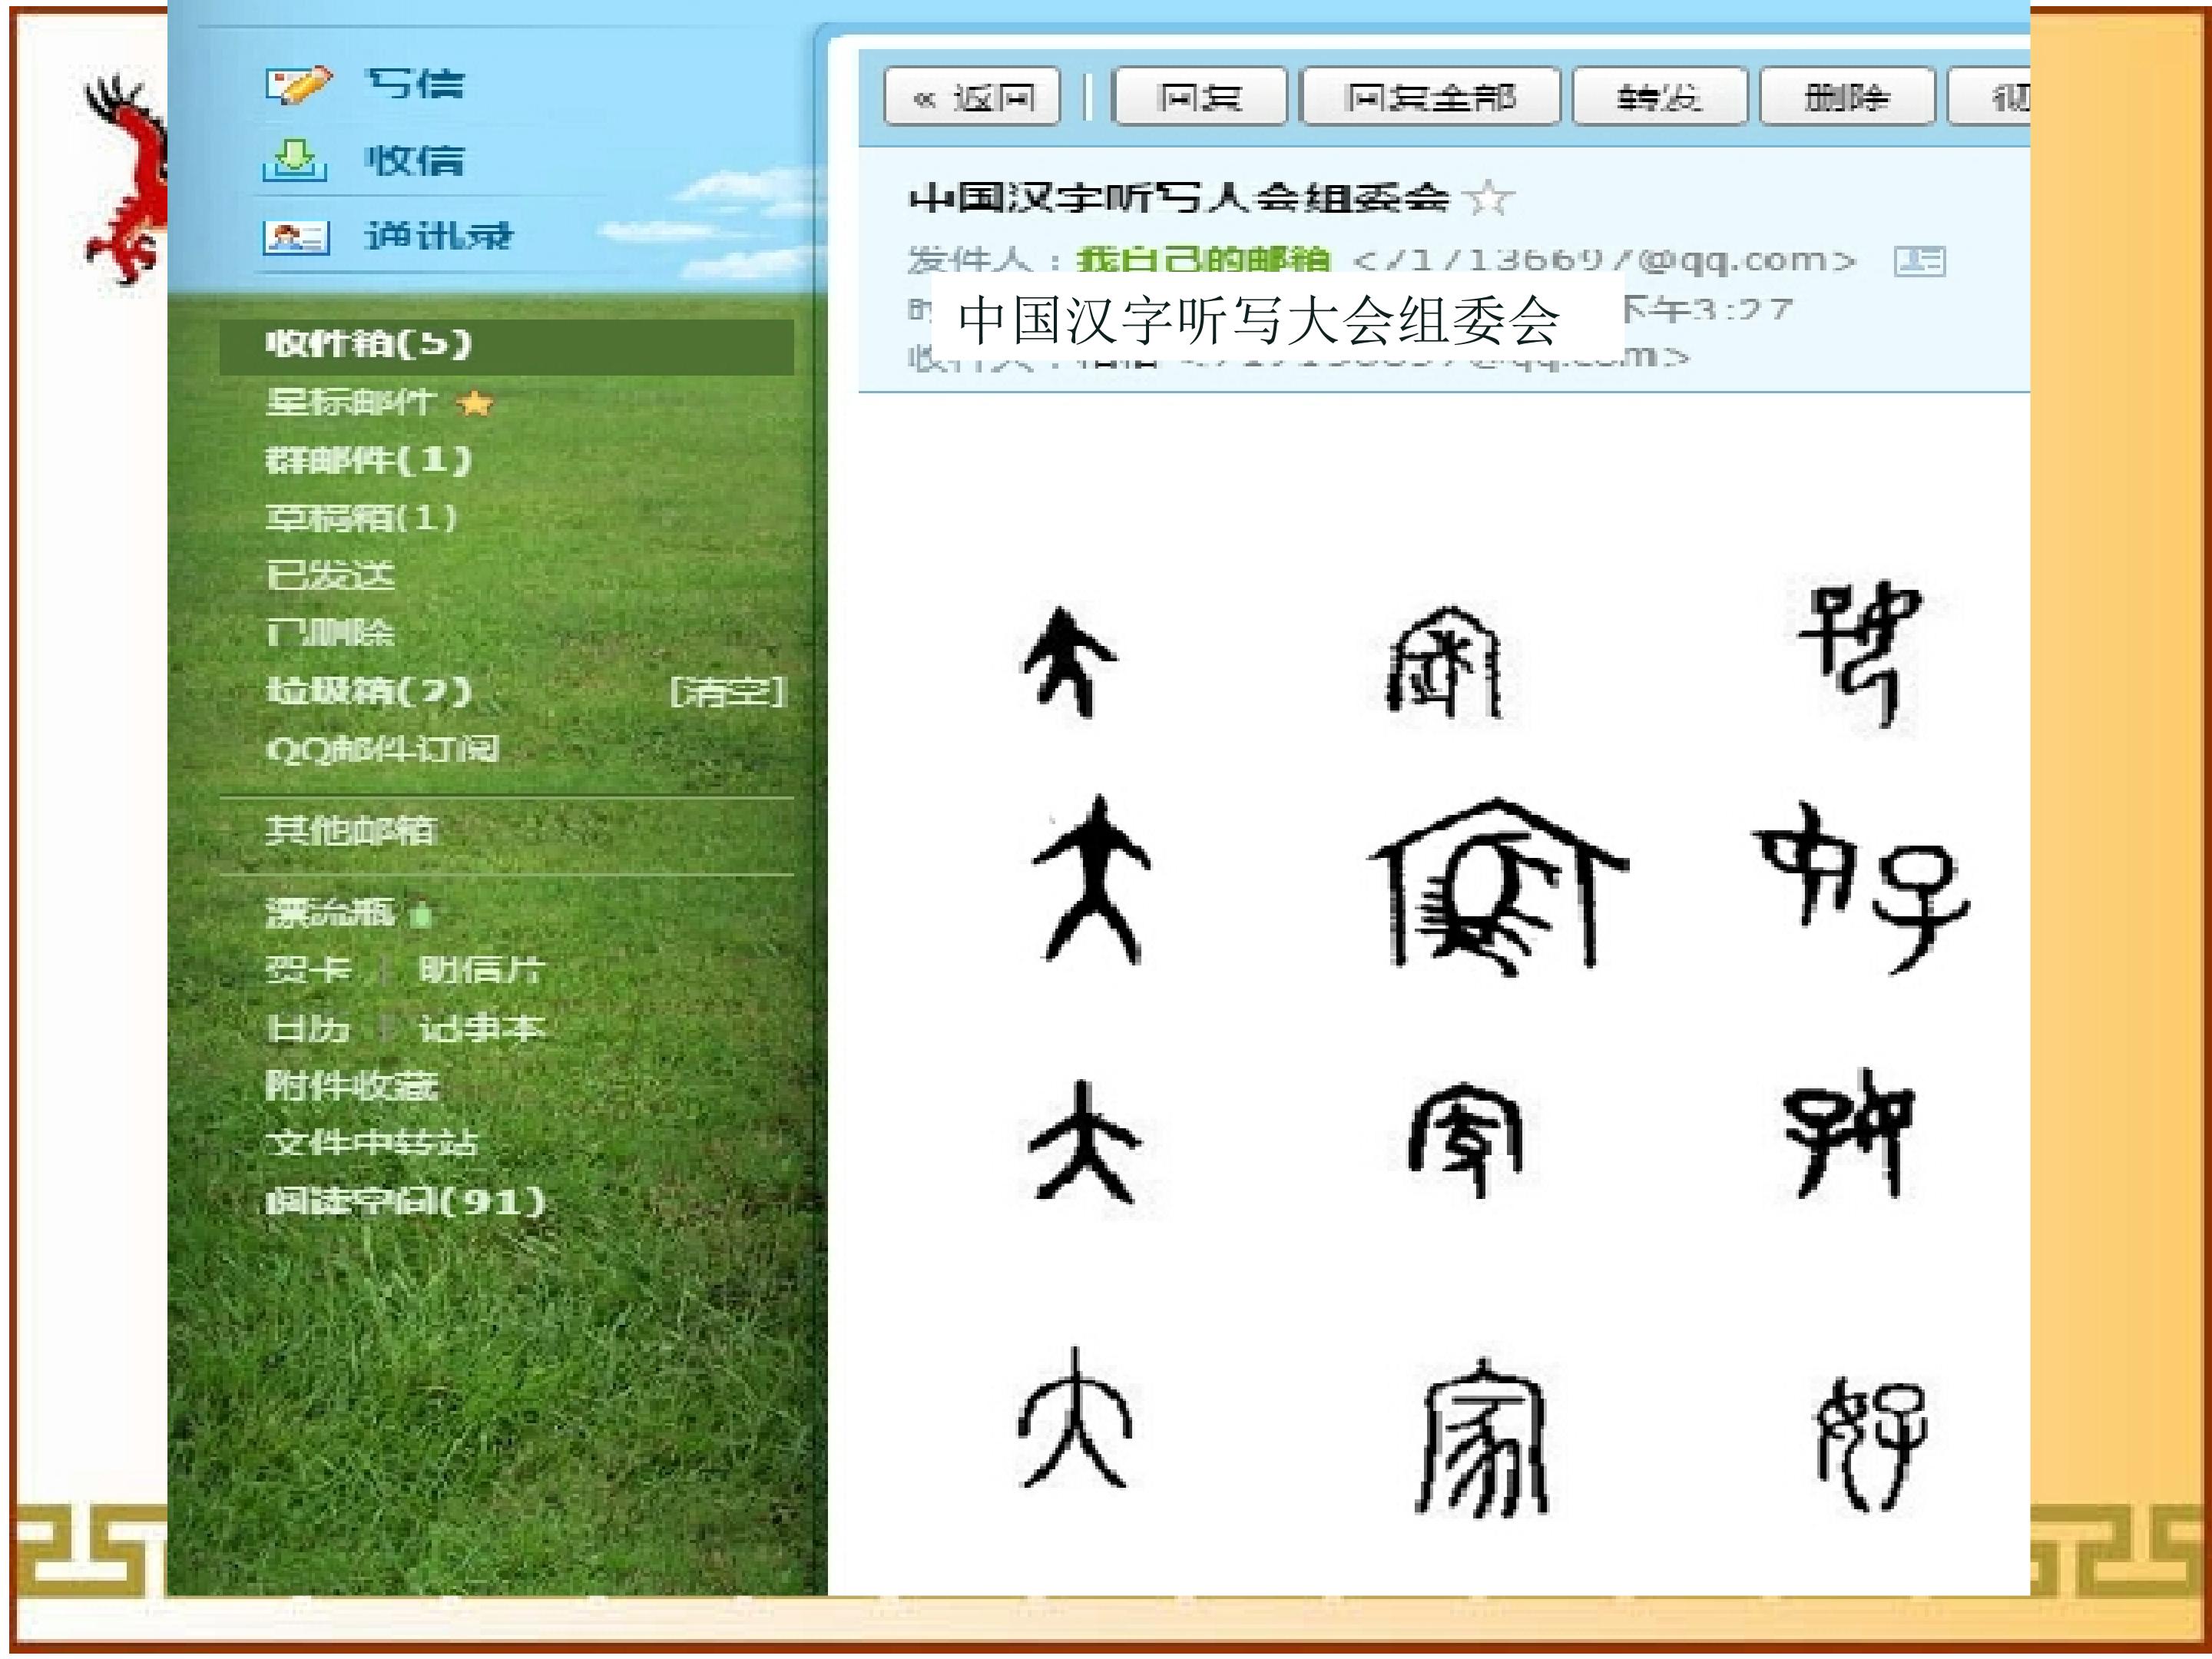This screenshot has height=1659, width=2212.
Task: Star the email with the star icon
Action: (1489, 197)
